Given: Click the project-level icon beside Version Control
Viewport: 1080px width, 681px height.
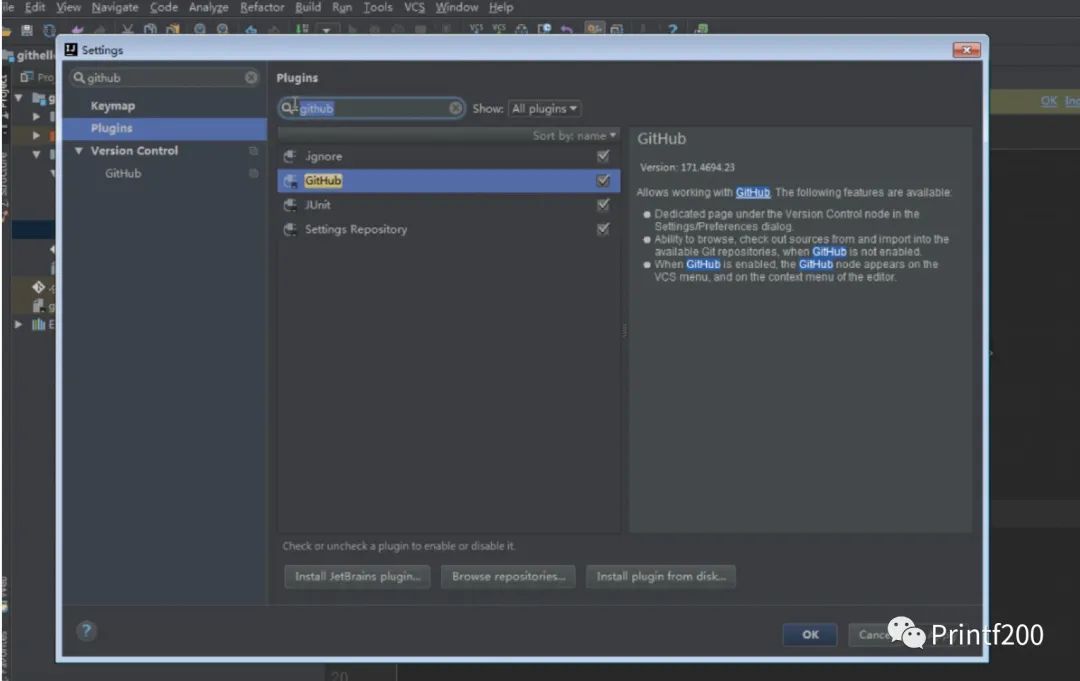Looking at the screenshot, I should (x=253, y=151).
